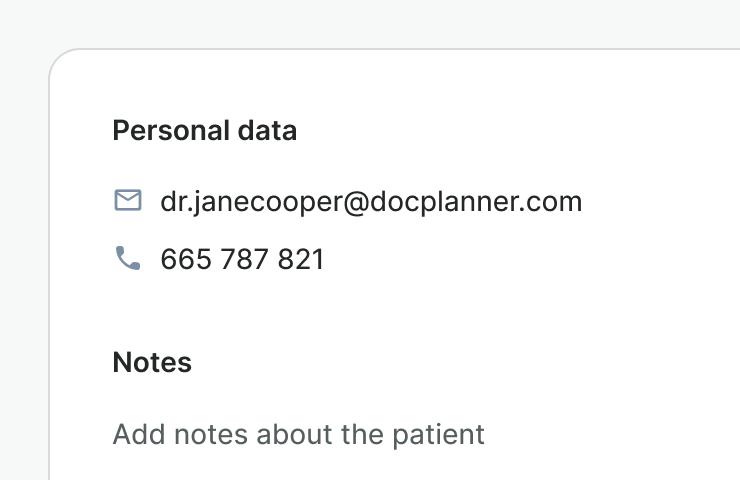Select the patient's email address text
740x480 pixels.
click(371, 202)
